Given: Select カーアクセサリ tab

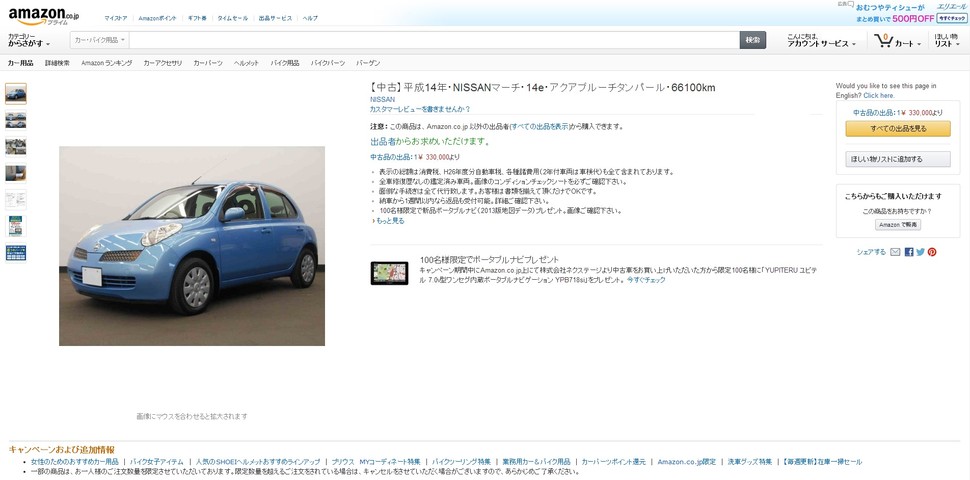Looking at the screenshot, I should [163, 63].
